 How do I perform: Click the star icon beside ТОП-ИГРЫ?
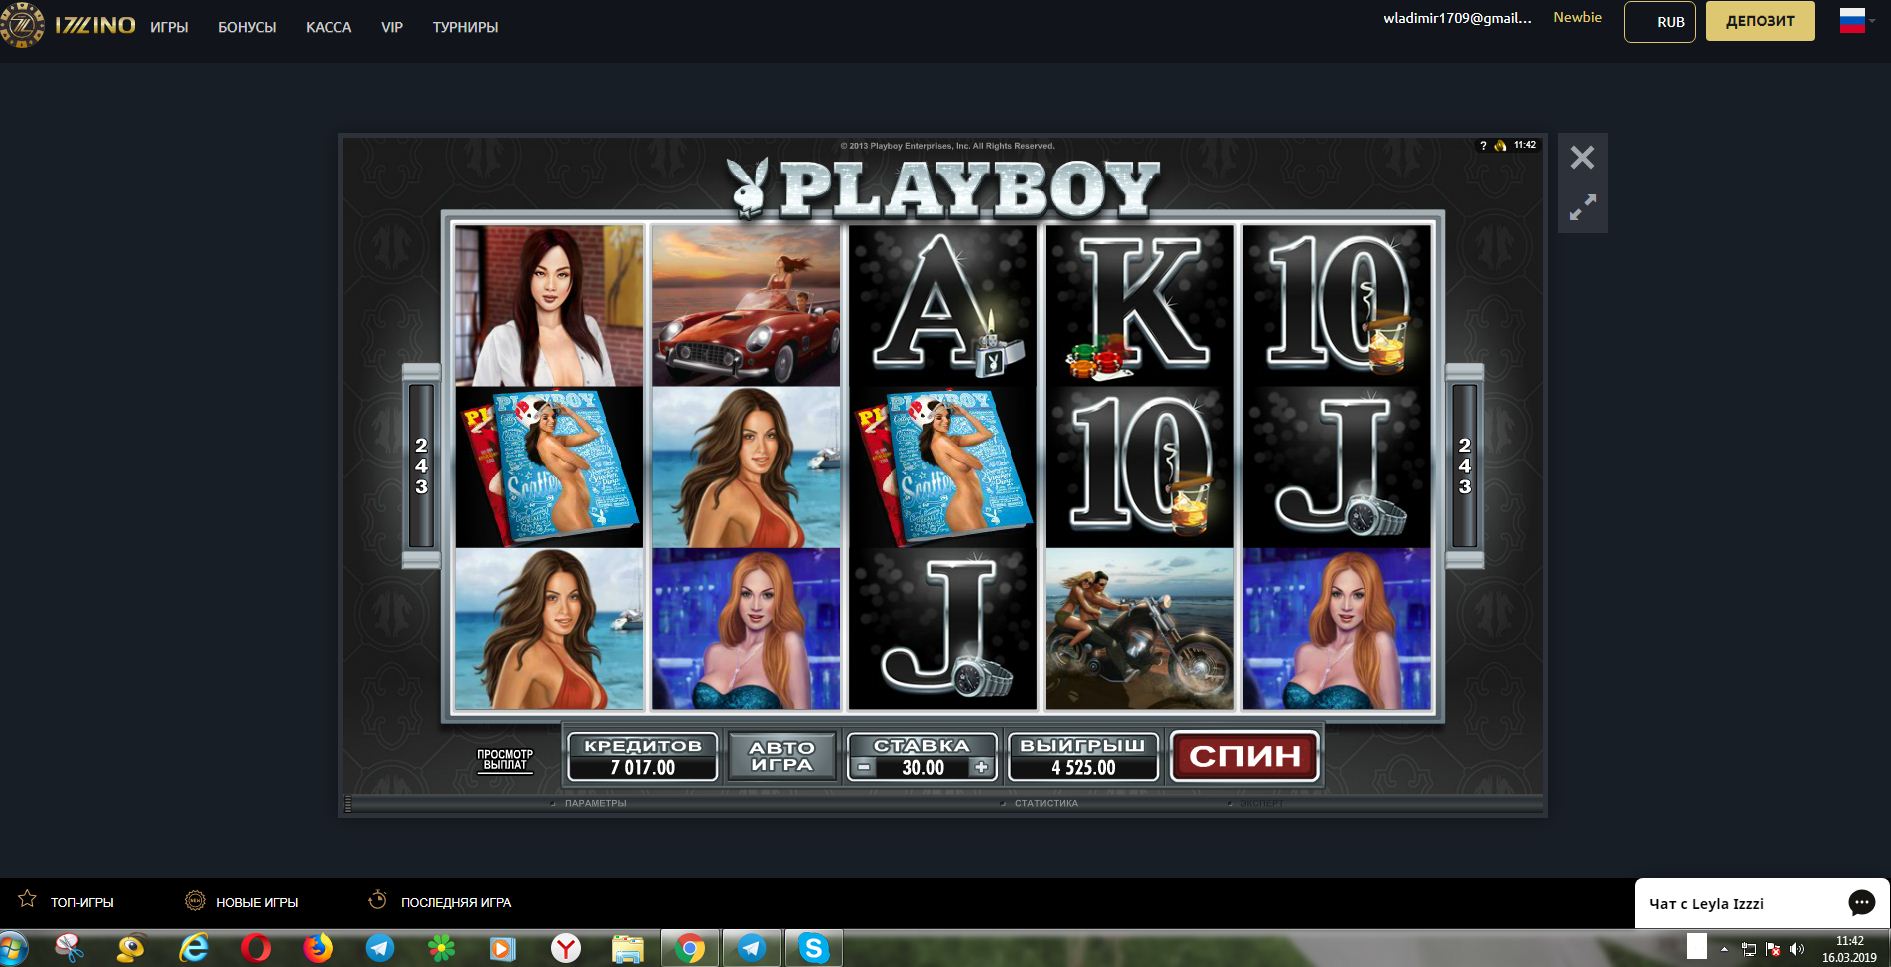(x=27, y=899)
